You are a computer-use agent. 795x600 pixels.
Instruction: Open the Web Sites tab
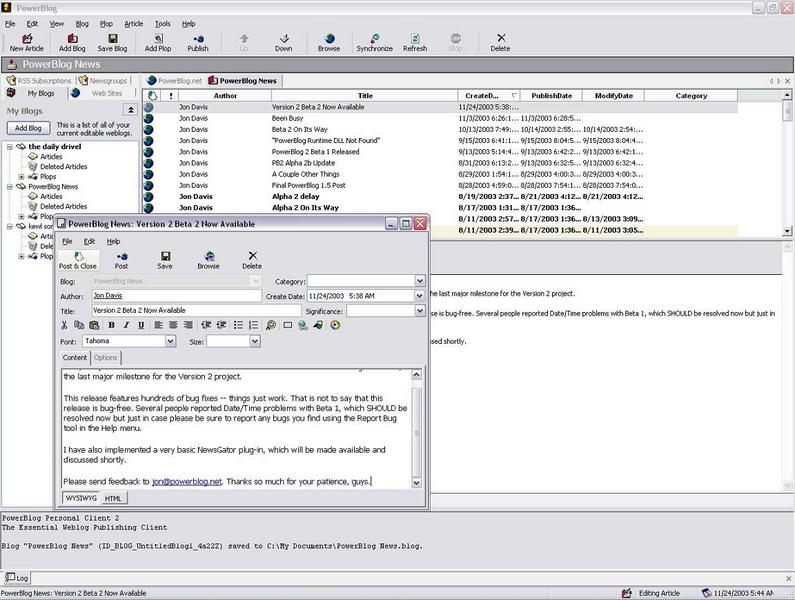point(101,93)
